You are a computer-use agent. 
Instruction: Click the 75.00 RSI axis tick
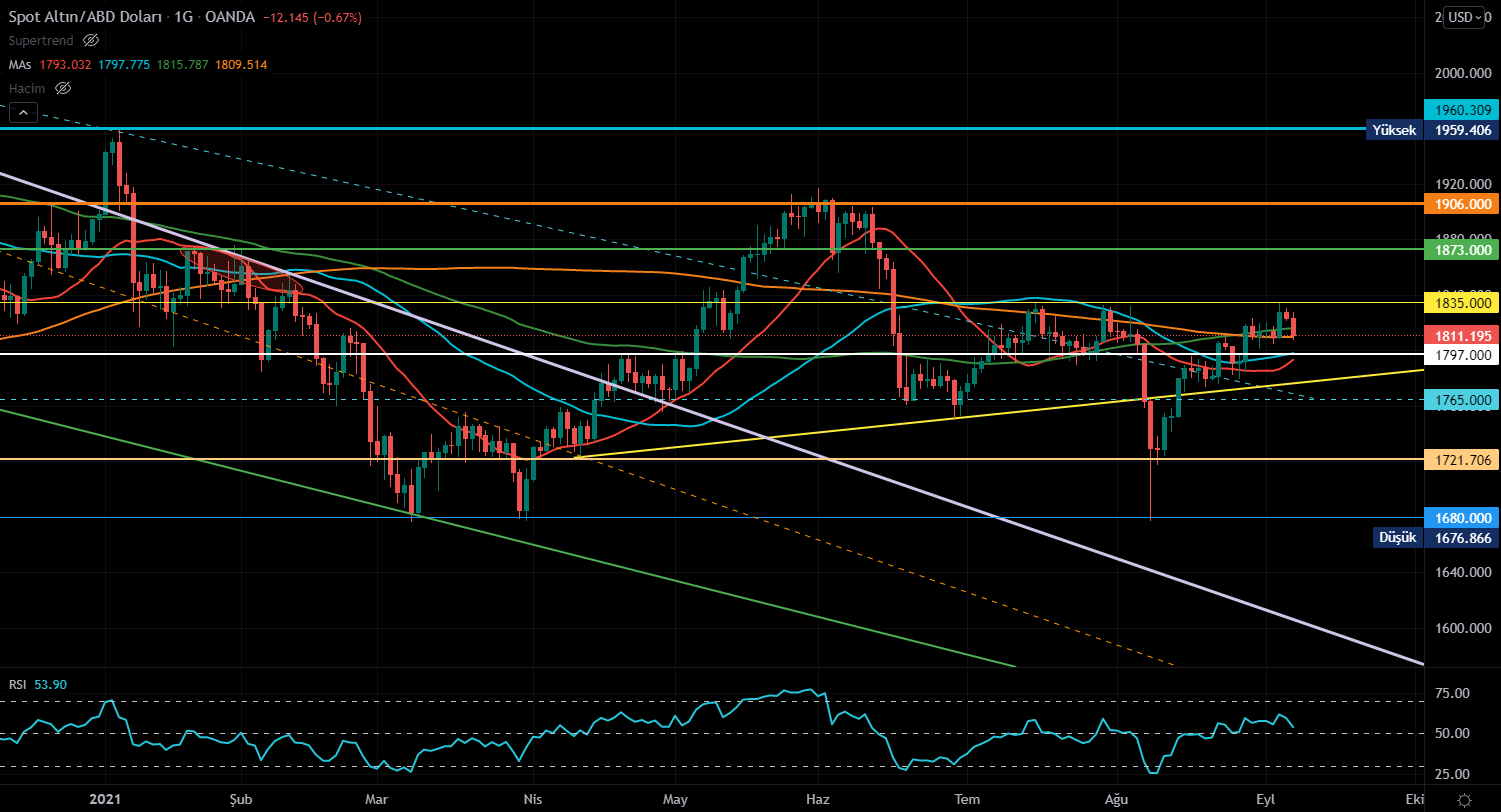1454,693
